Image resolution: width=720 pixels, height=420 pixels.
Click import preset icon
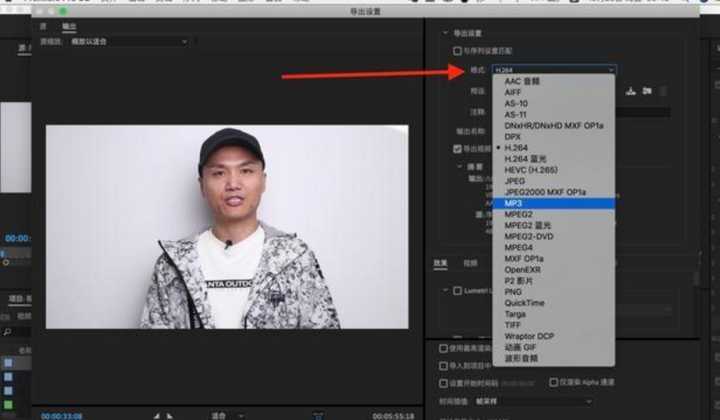point(647,91)
